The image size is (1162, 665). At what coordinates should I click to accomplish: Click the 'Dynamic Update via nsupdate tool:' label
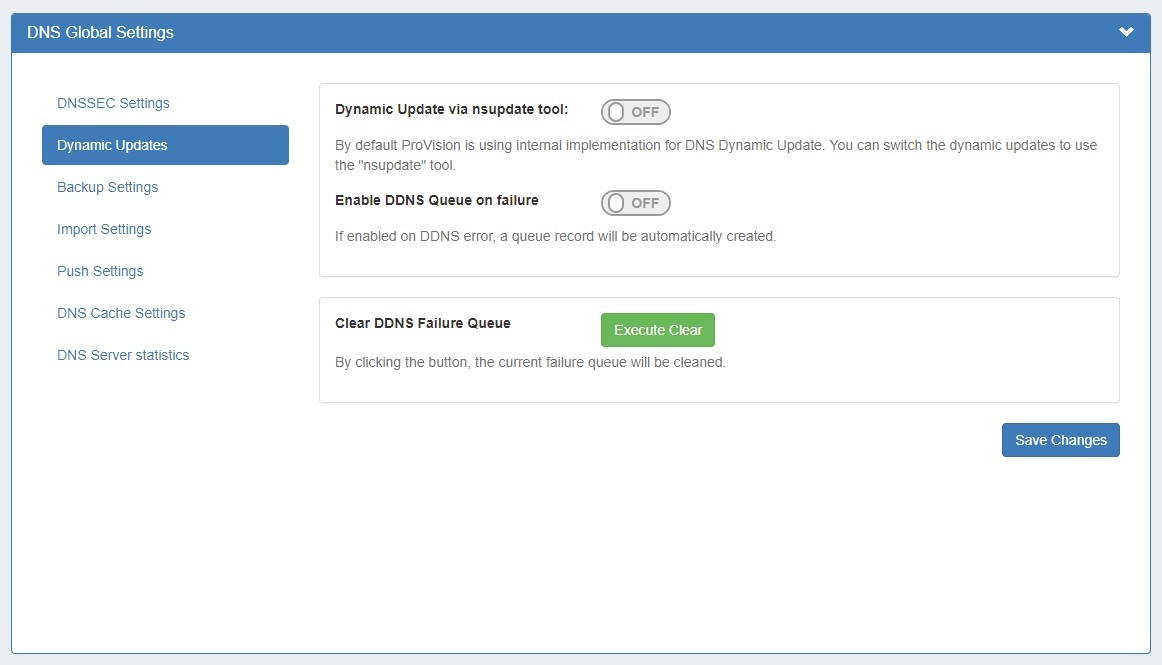(451, 109)
